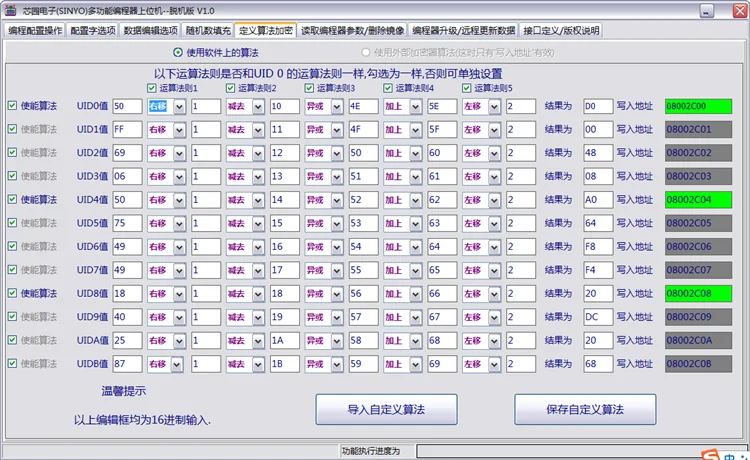Switch to the 随机数填充 tab
750x460 pixels.
(208, 31)
